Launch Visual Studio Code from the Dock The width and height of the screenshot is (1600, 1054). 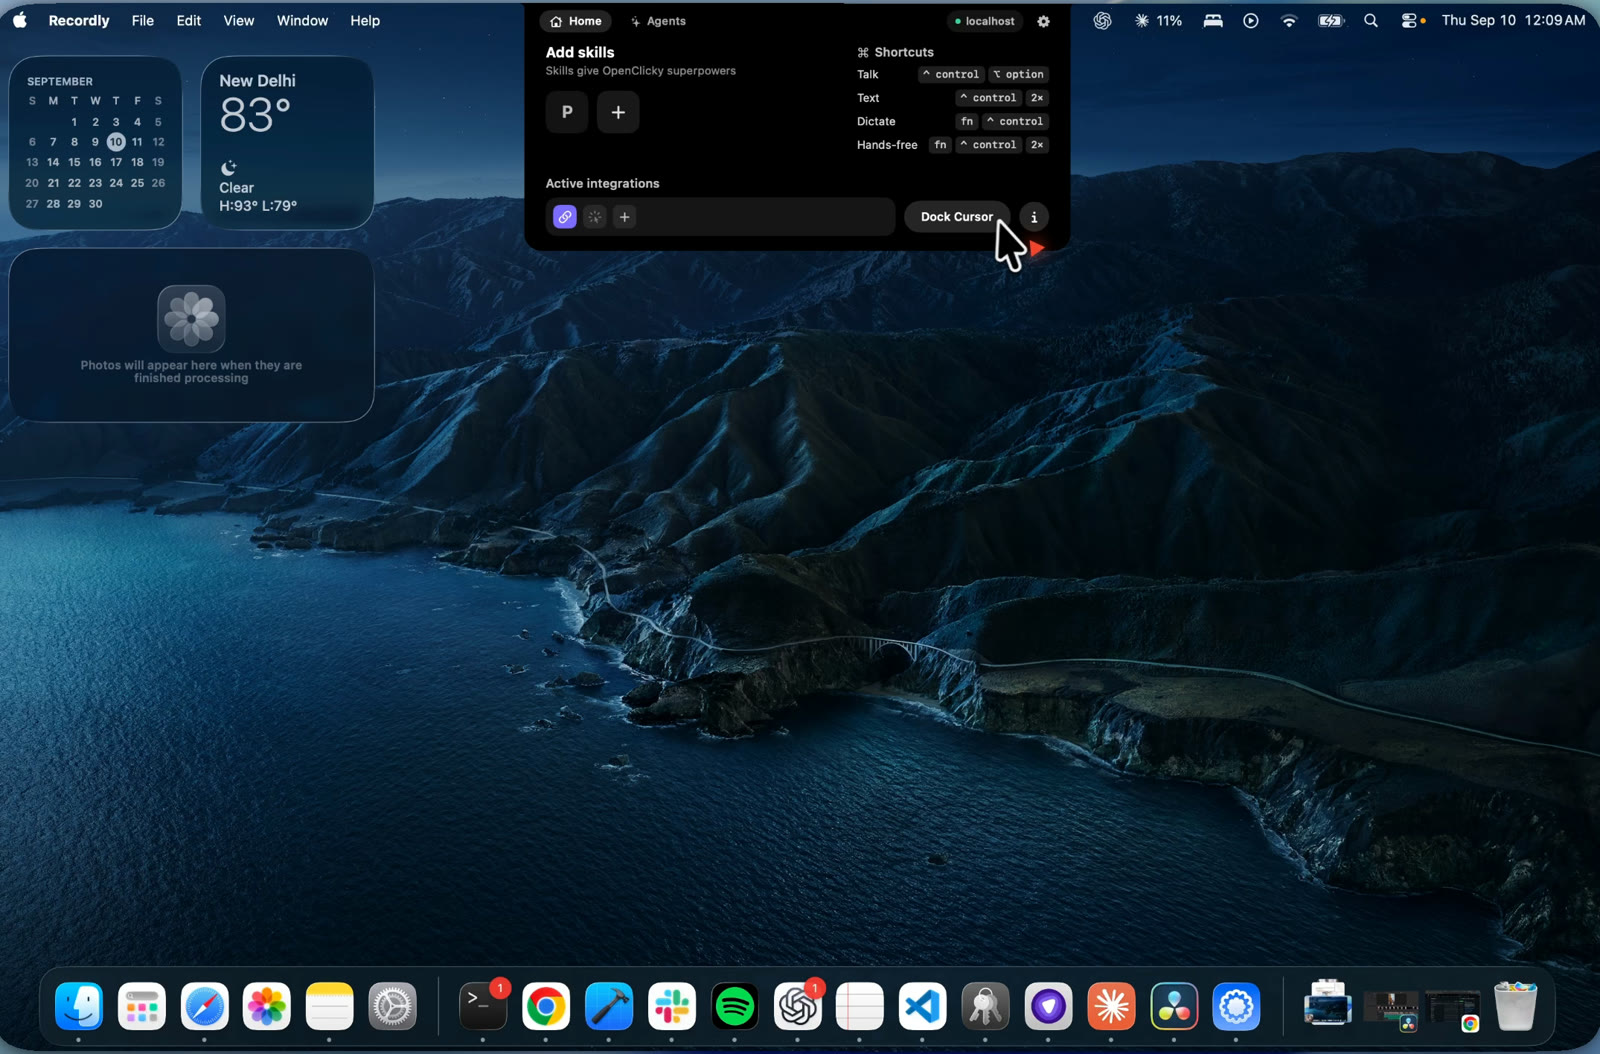pos(923,1006)
